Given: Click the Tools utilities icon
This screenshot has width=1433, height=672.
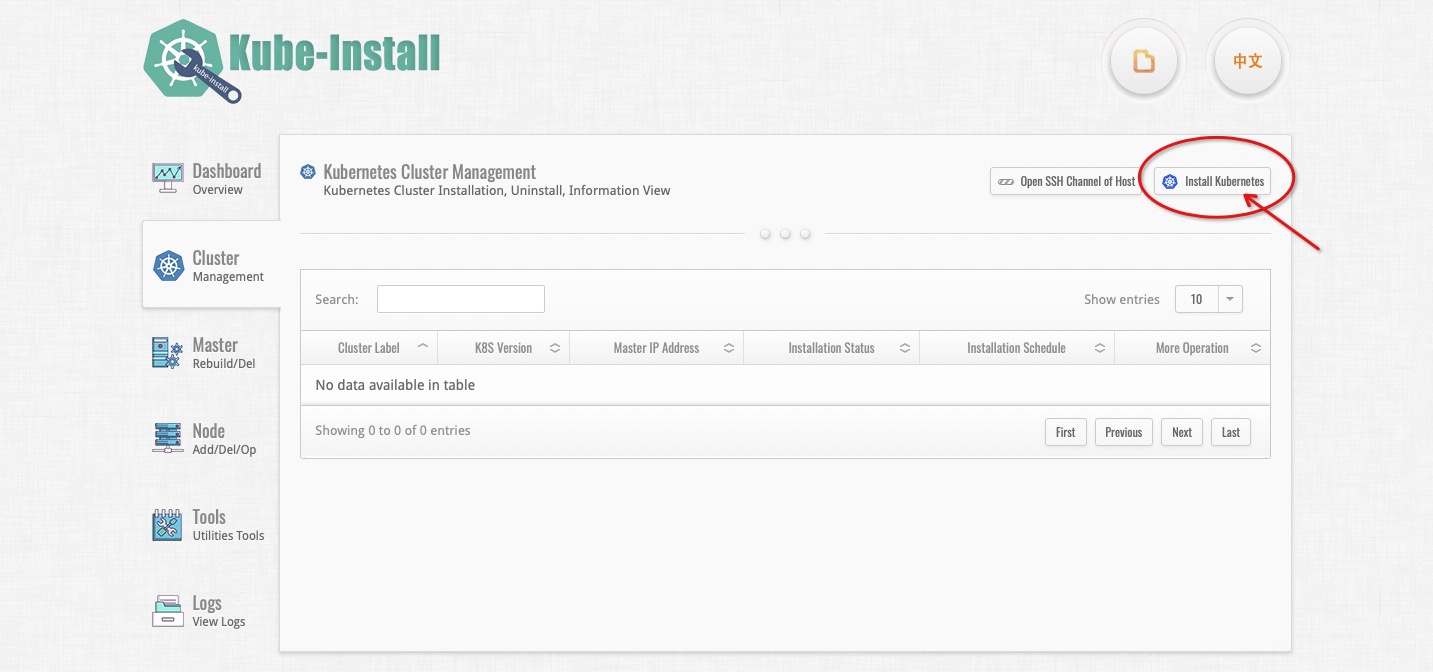Looking at the screenshot, I should pyautogui.click(x=168, y=525).
